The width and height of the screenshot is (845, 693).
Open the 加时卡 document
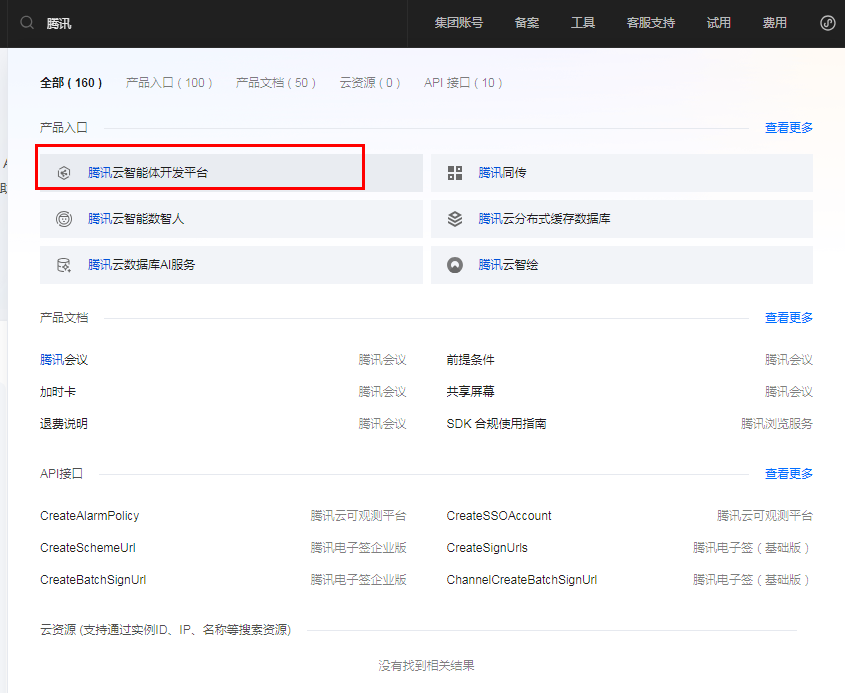tap(58, 392)
